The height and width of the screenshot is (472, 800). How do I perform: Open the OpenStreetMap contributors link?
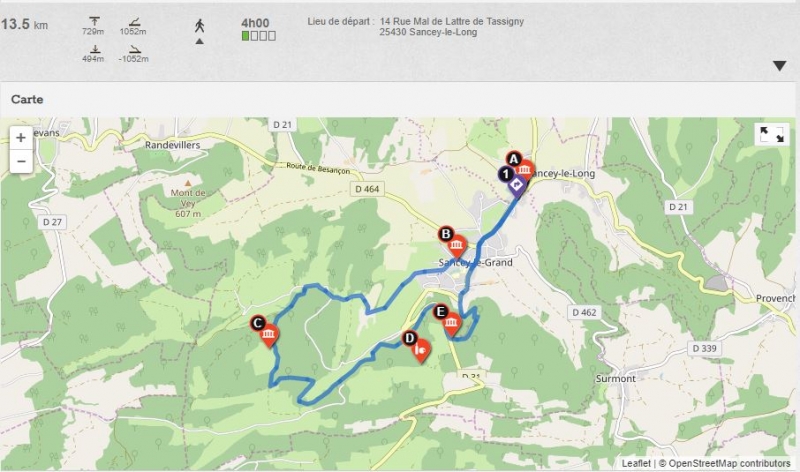729,463
